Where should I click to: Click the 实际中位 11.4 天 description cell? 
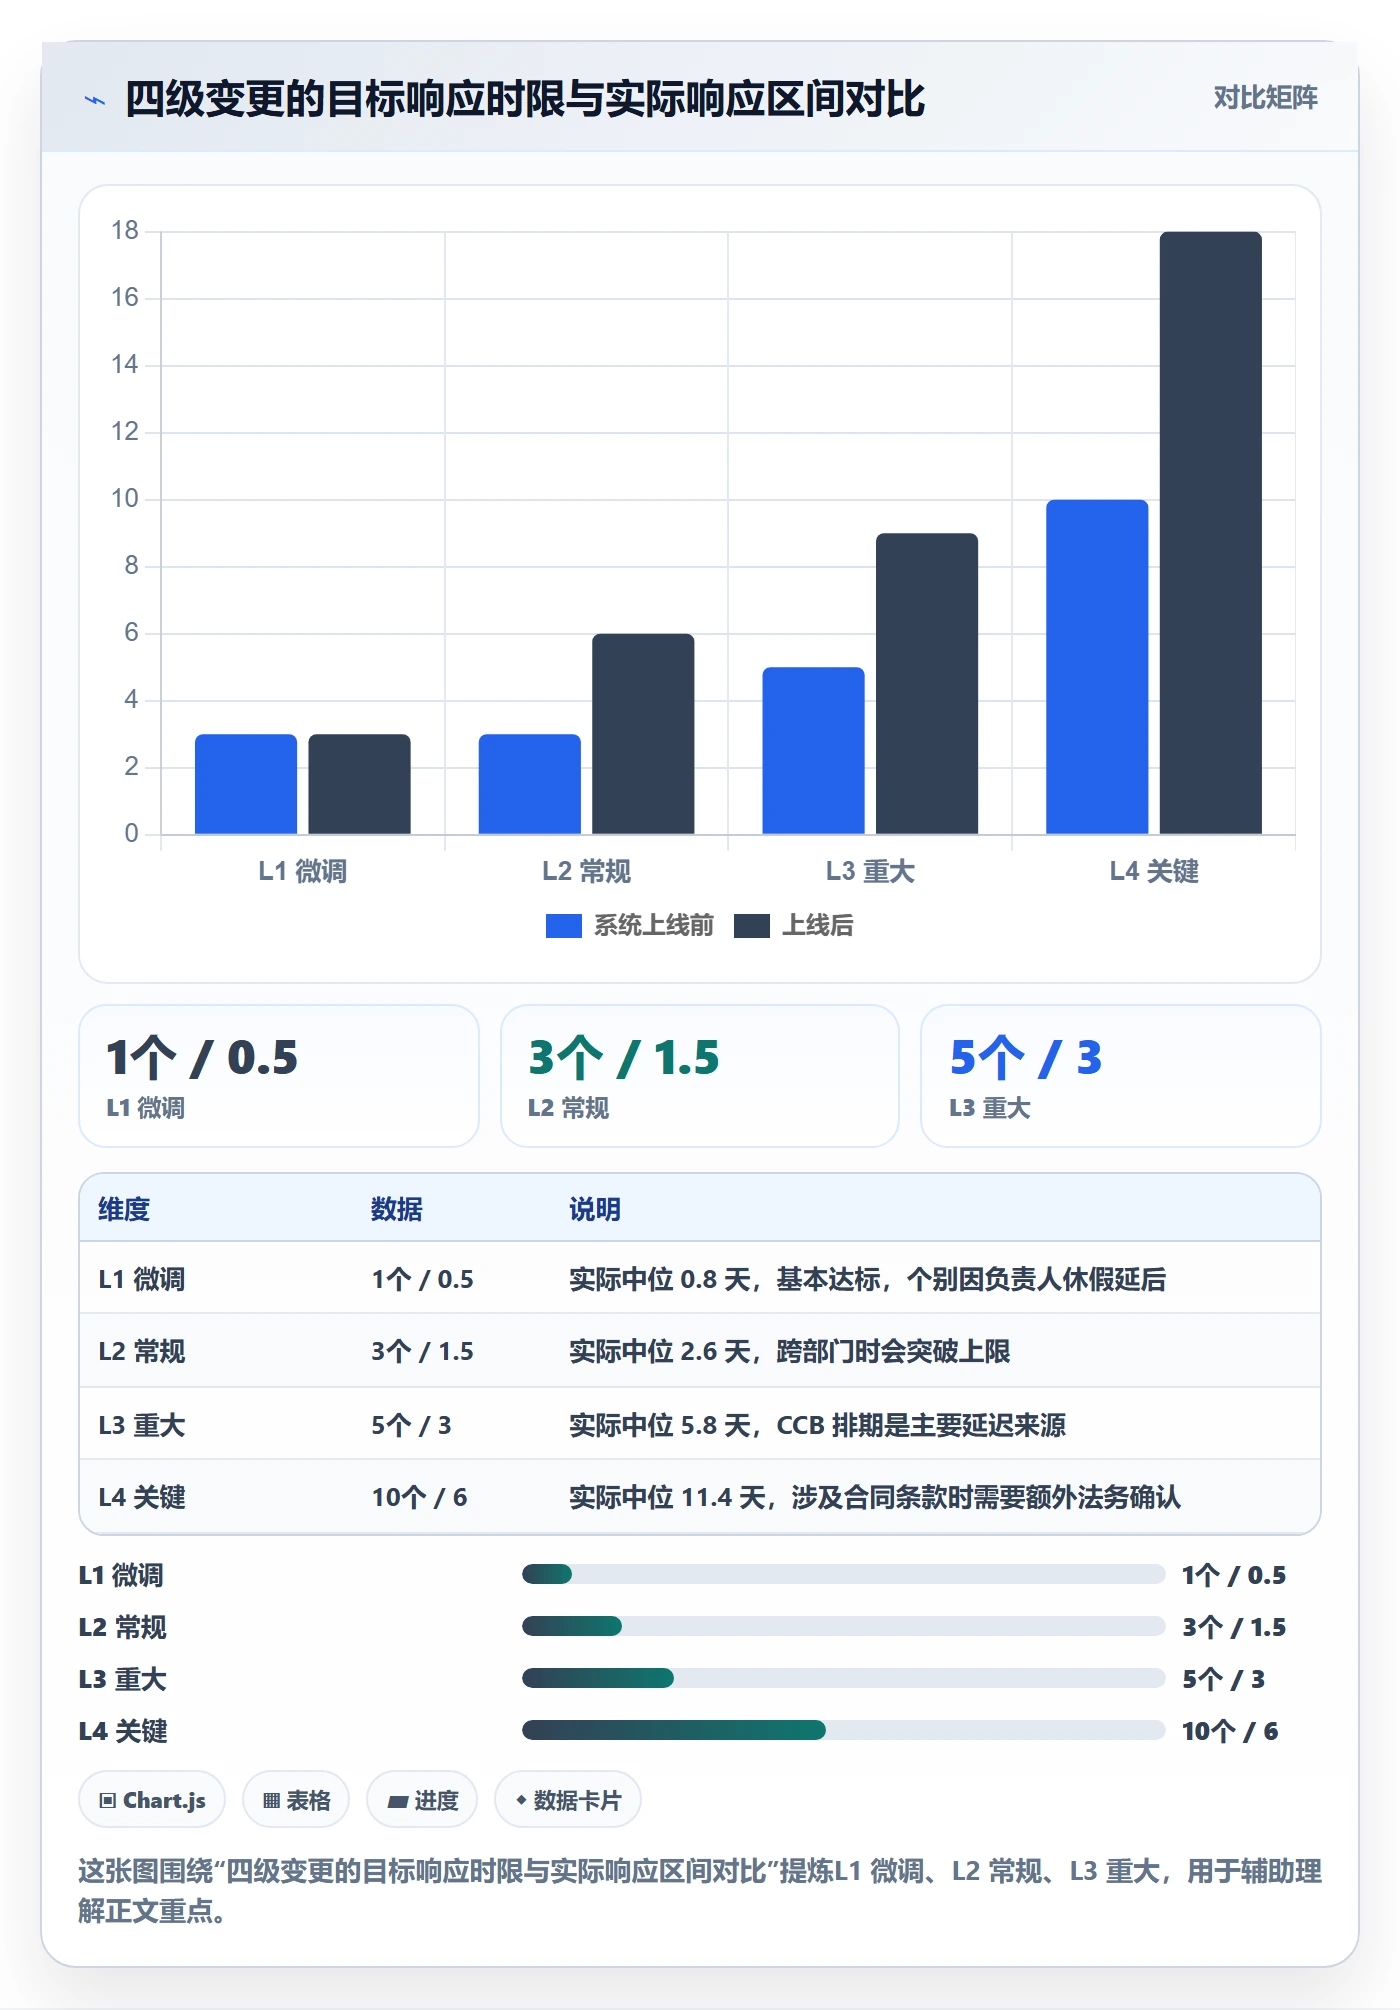[875, 1497]
